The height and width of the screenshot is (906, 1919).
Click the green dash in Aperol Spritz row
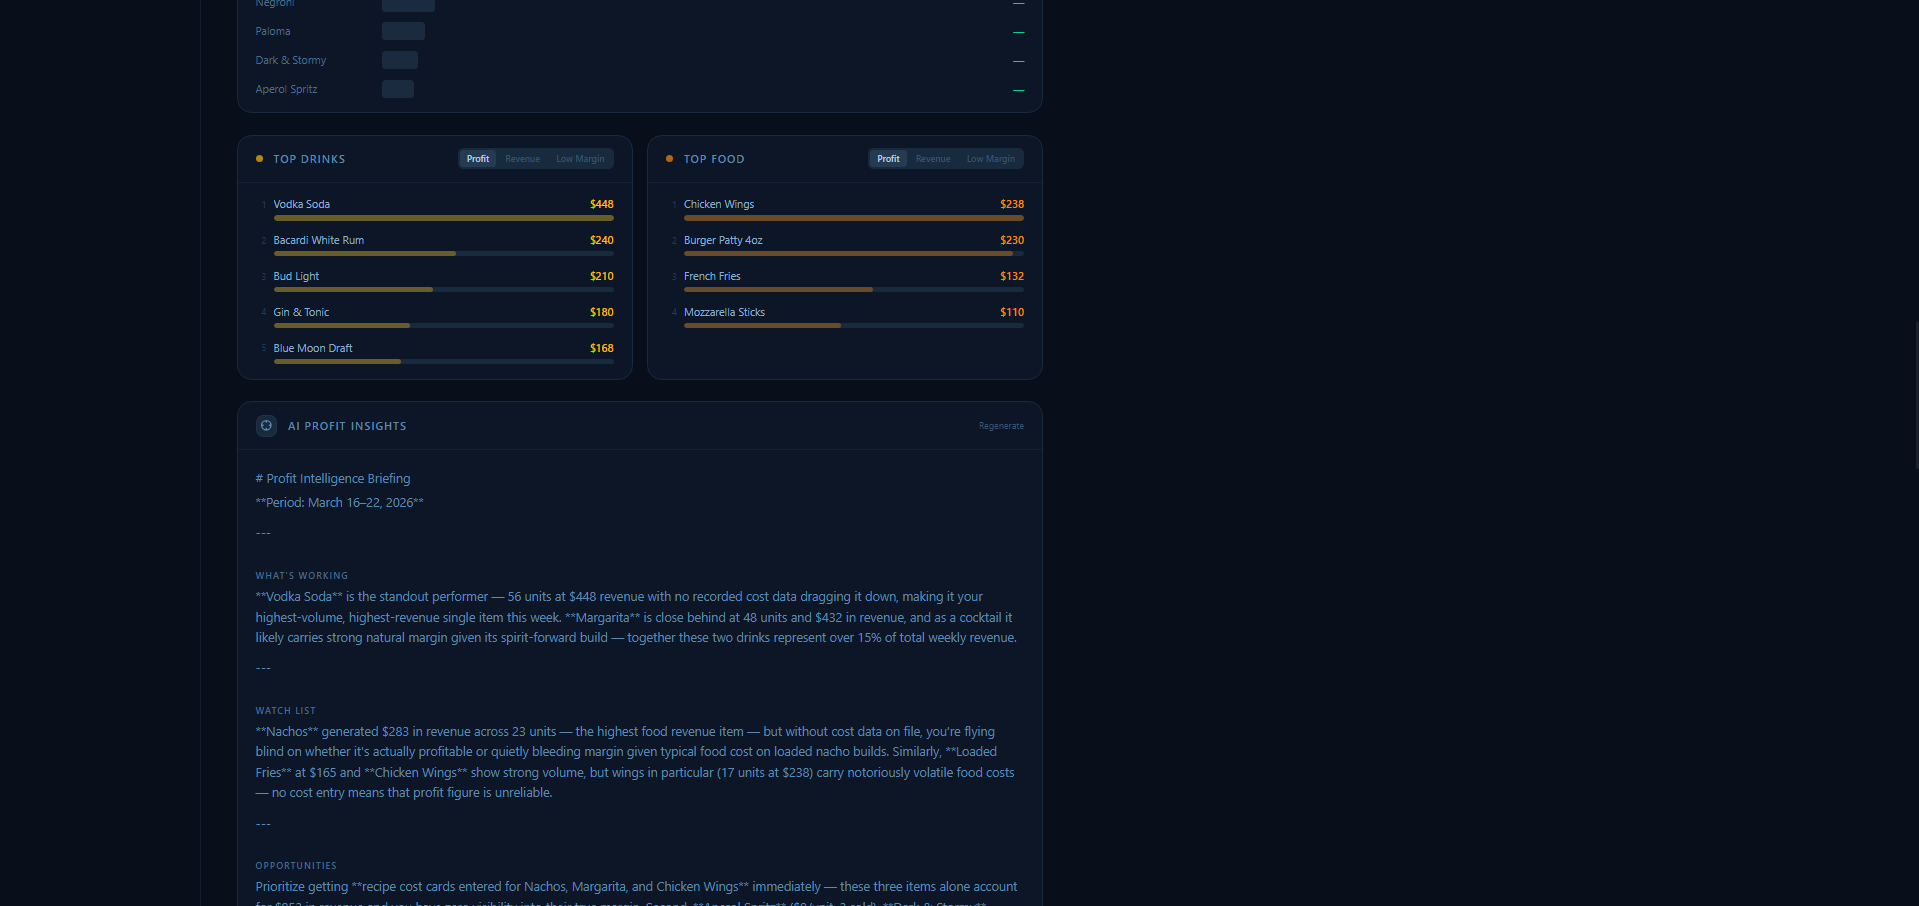point(1018,91)
